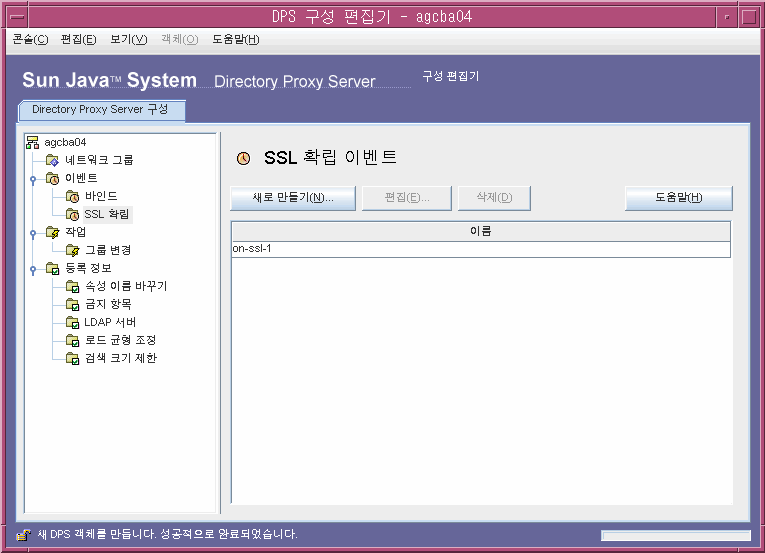Open the 편집(E) menu
Screen dimensions: 765x553
pos(78,40)
